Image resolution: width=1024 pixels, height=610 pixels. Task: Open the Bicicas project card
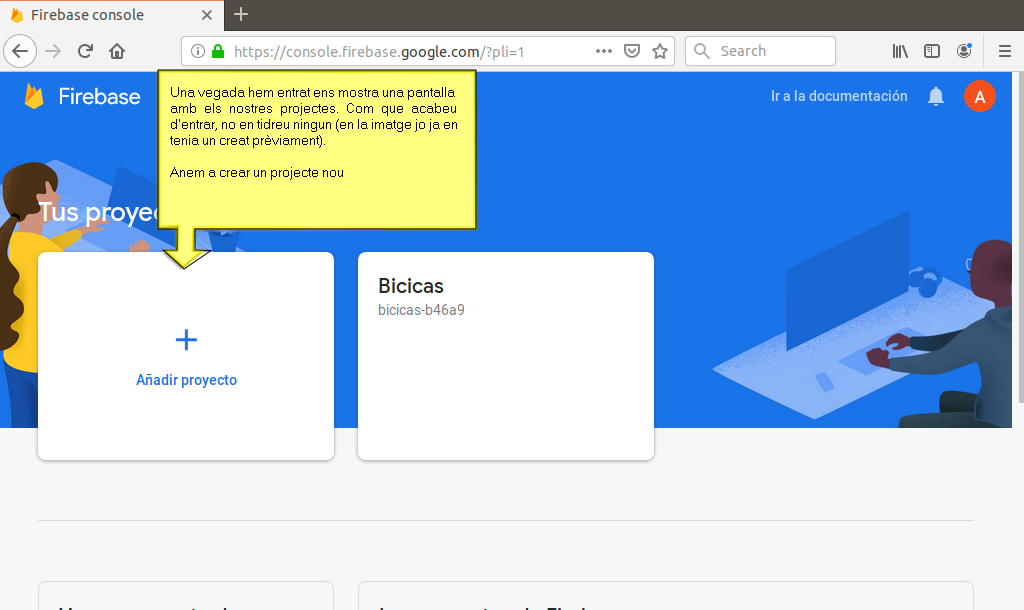(505, 356)
